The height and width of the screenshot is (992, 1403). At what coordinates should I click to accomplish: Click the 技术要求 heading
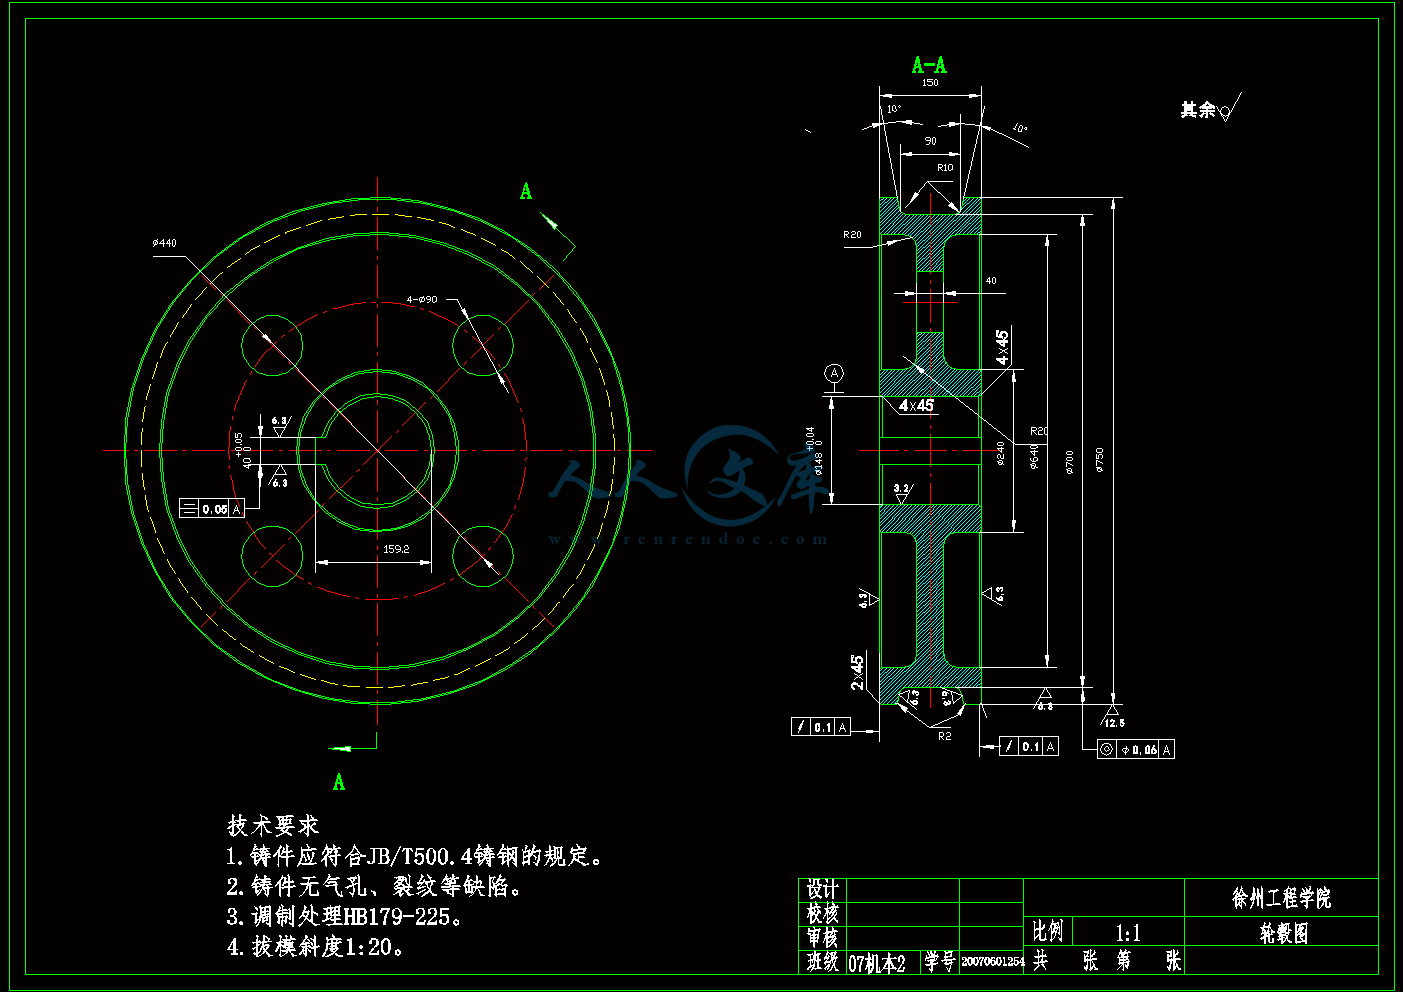[273, 825]
